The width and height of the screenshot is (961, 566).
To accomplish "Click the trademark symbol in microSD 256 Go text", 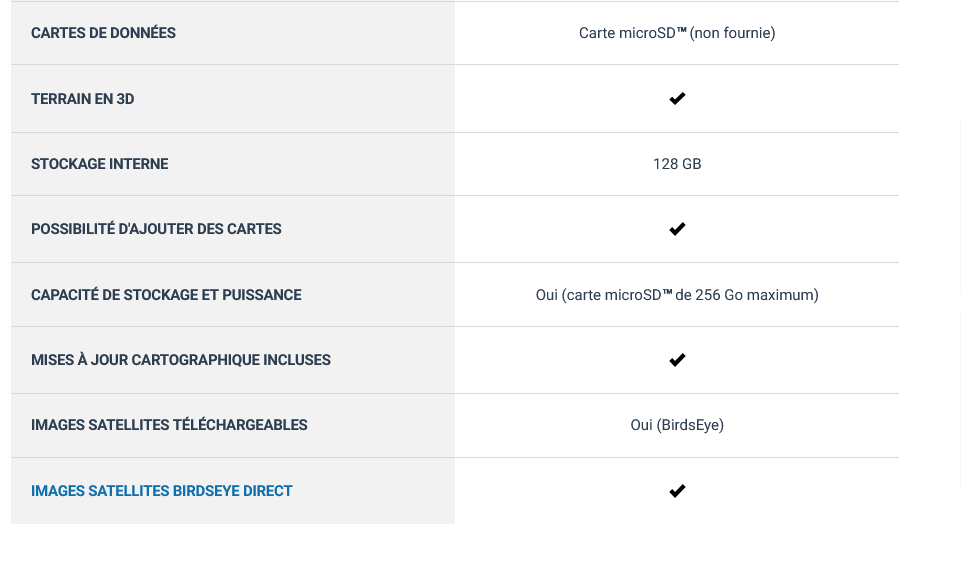I will pos(667,292).
